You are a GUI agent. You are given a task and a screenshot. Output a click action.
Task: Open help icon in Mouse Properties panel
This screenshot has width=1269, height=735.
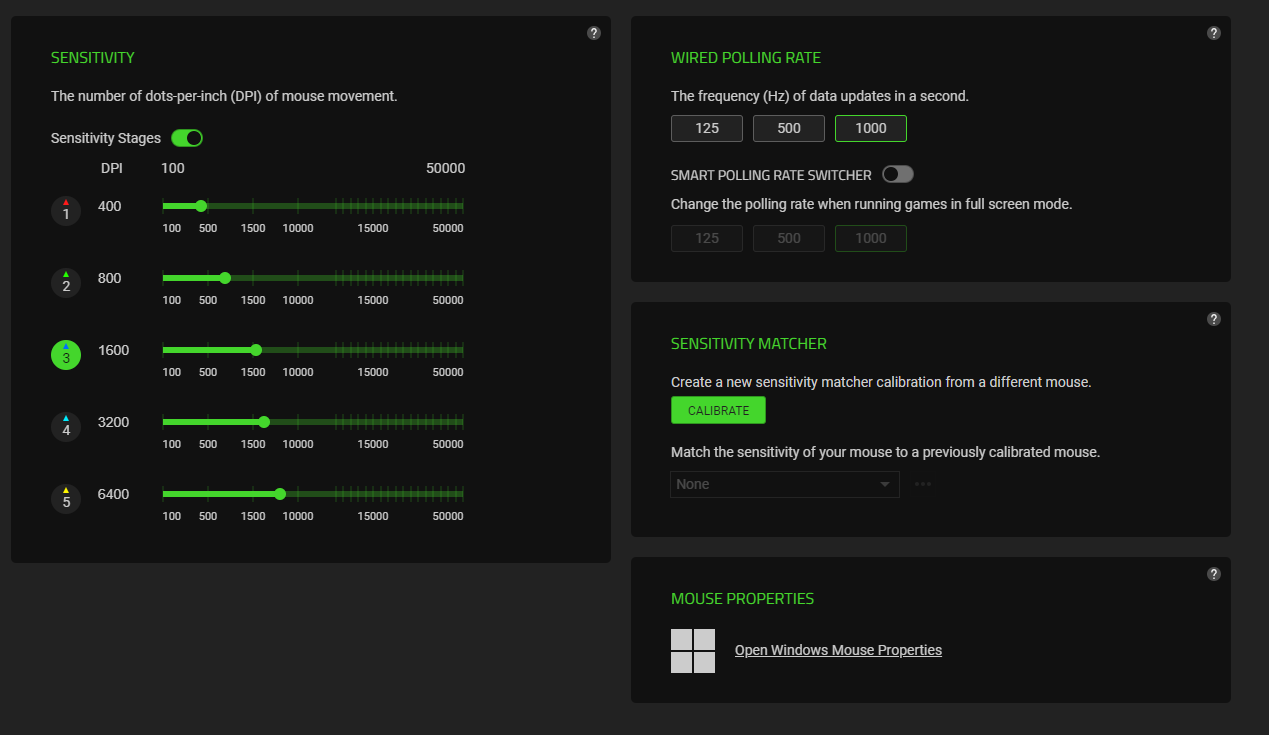tap(1214, 574)
